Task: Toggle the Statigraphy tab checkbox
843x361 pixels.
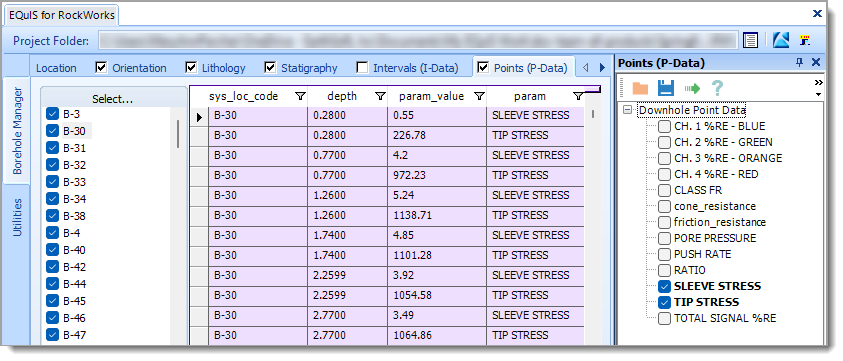Action: click(x=270, y=67)
